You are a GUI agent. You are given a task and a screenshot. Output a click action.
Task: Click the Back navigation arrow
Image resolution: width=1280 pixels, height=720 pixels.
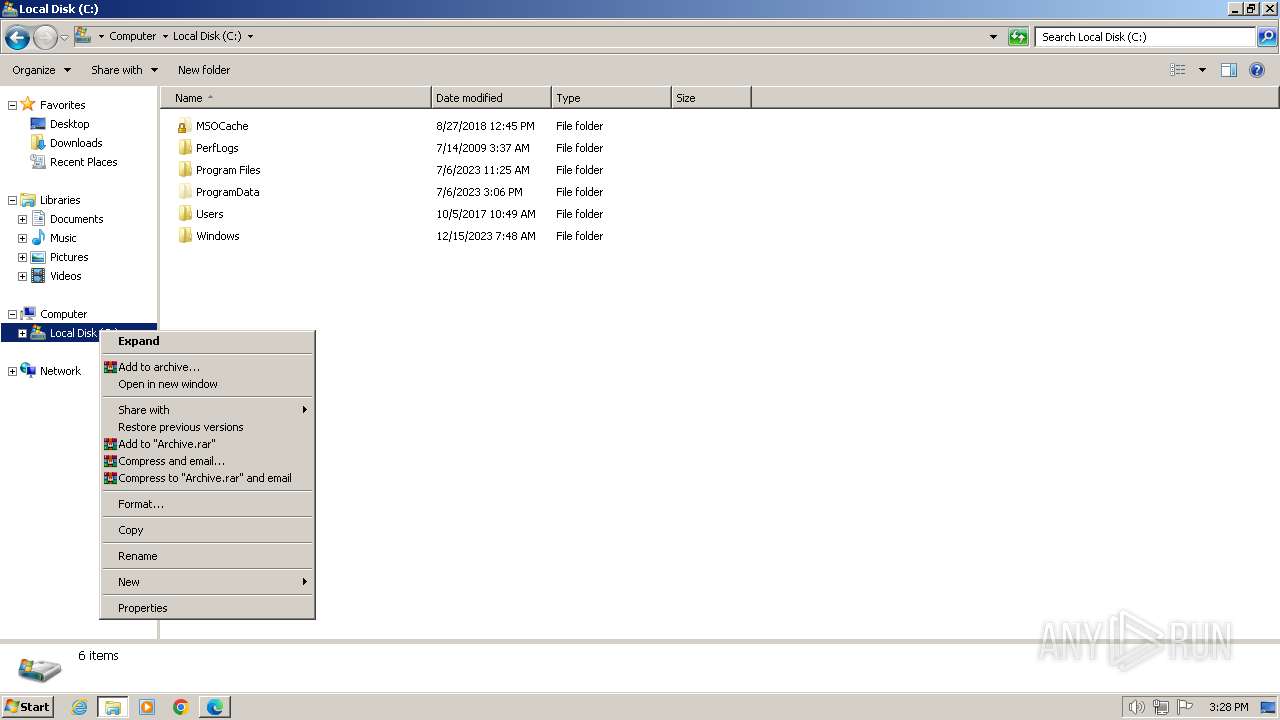click(17, 38)
